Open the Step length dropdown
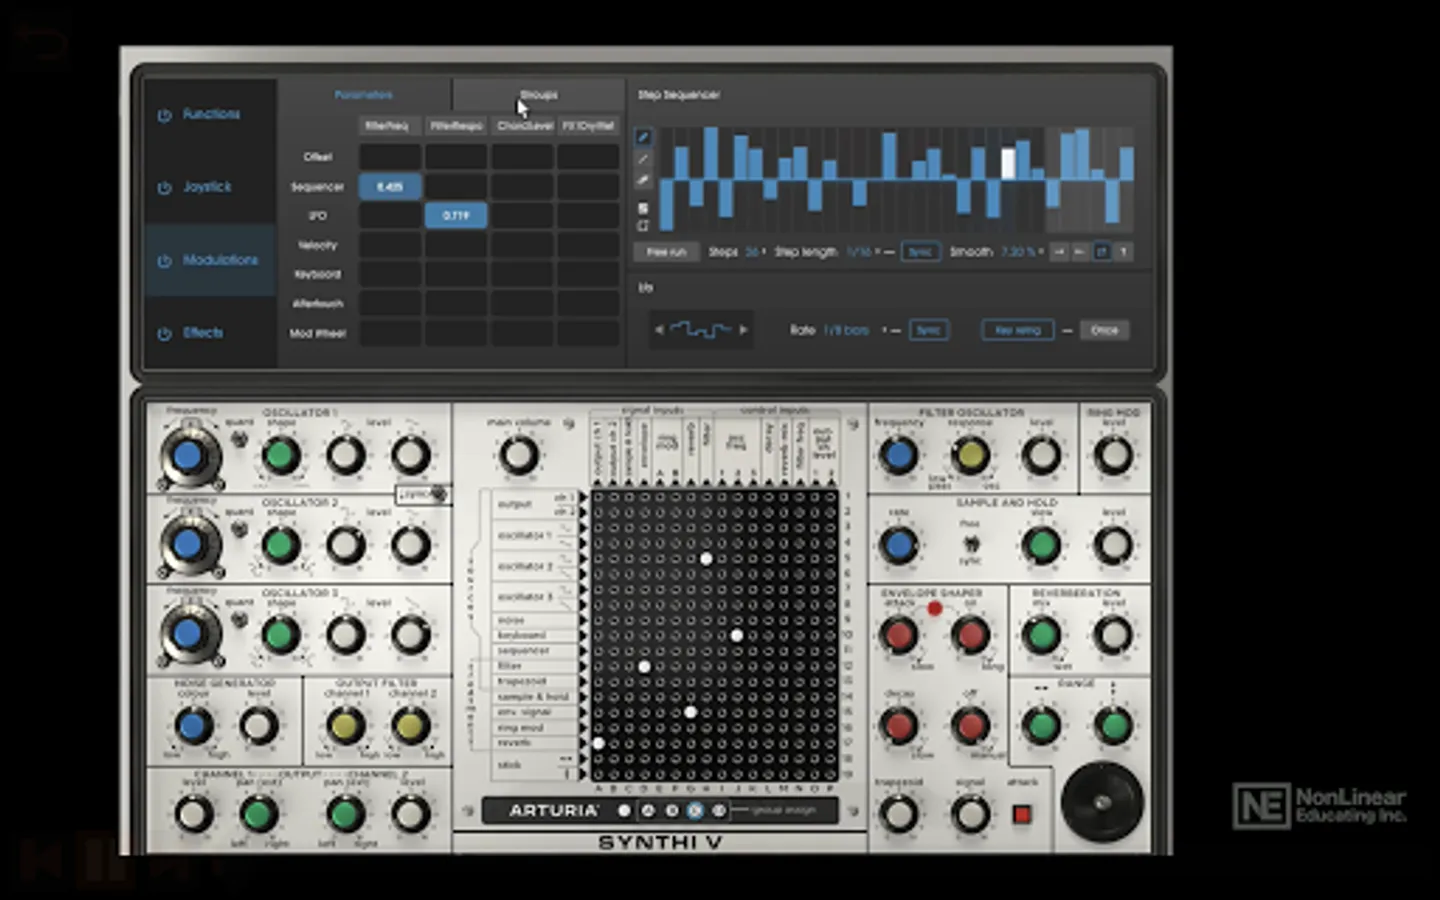This screenshot has height=900, width=1440. tap(866, 252)
